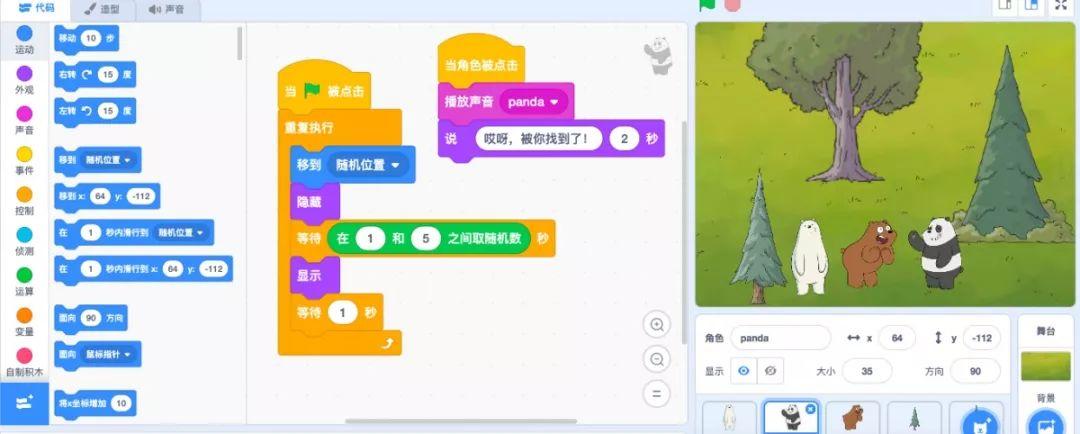Viewport: 1080px width, 434px height.
Task: Show the sprite with the eye button
Action: 743,371
